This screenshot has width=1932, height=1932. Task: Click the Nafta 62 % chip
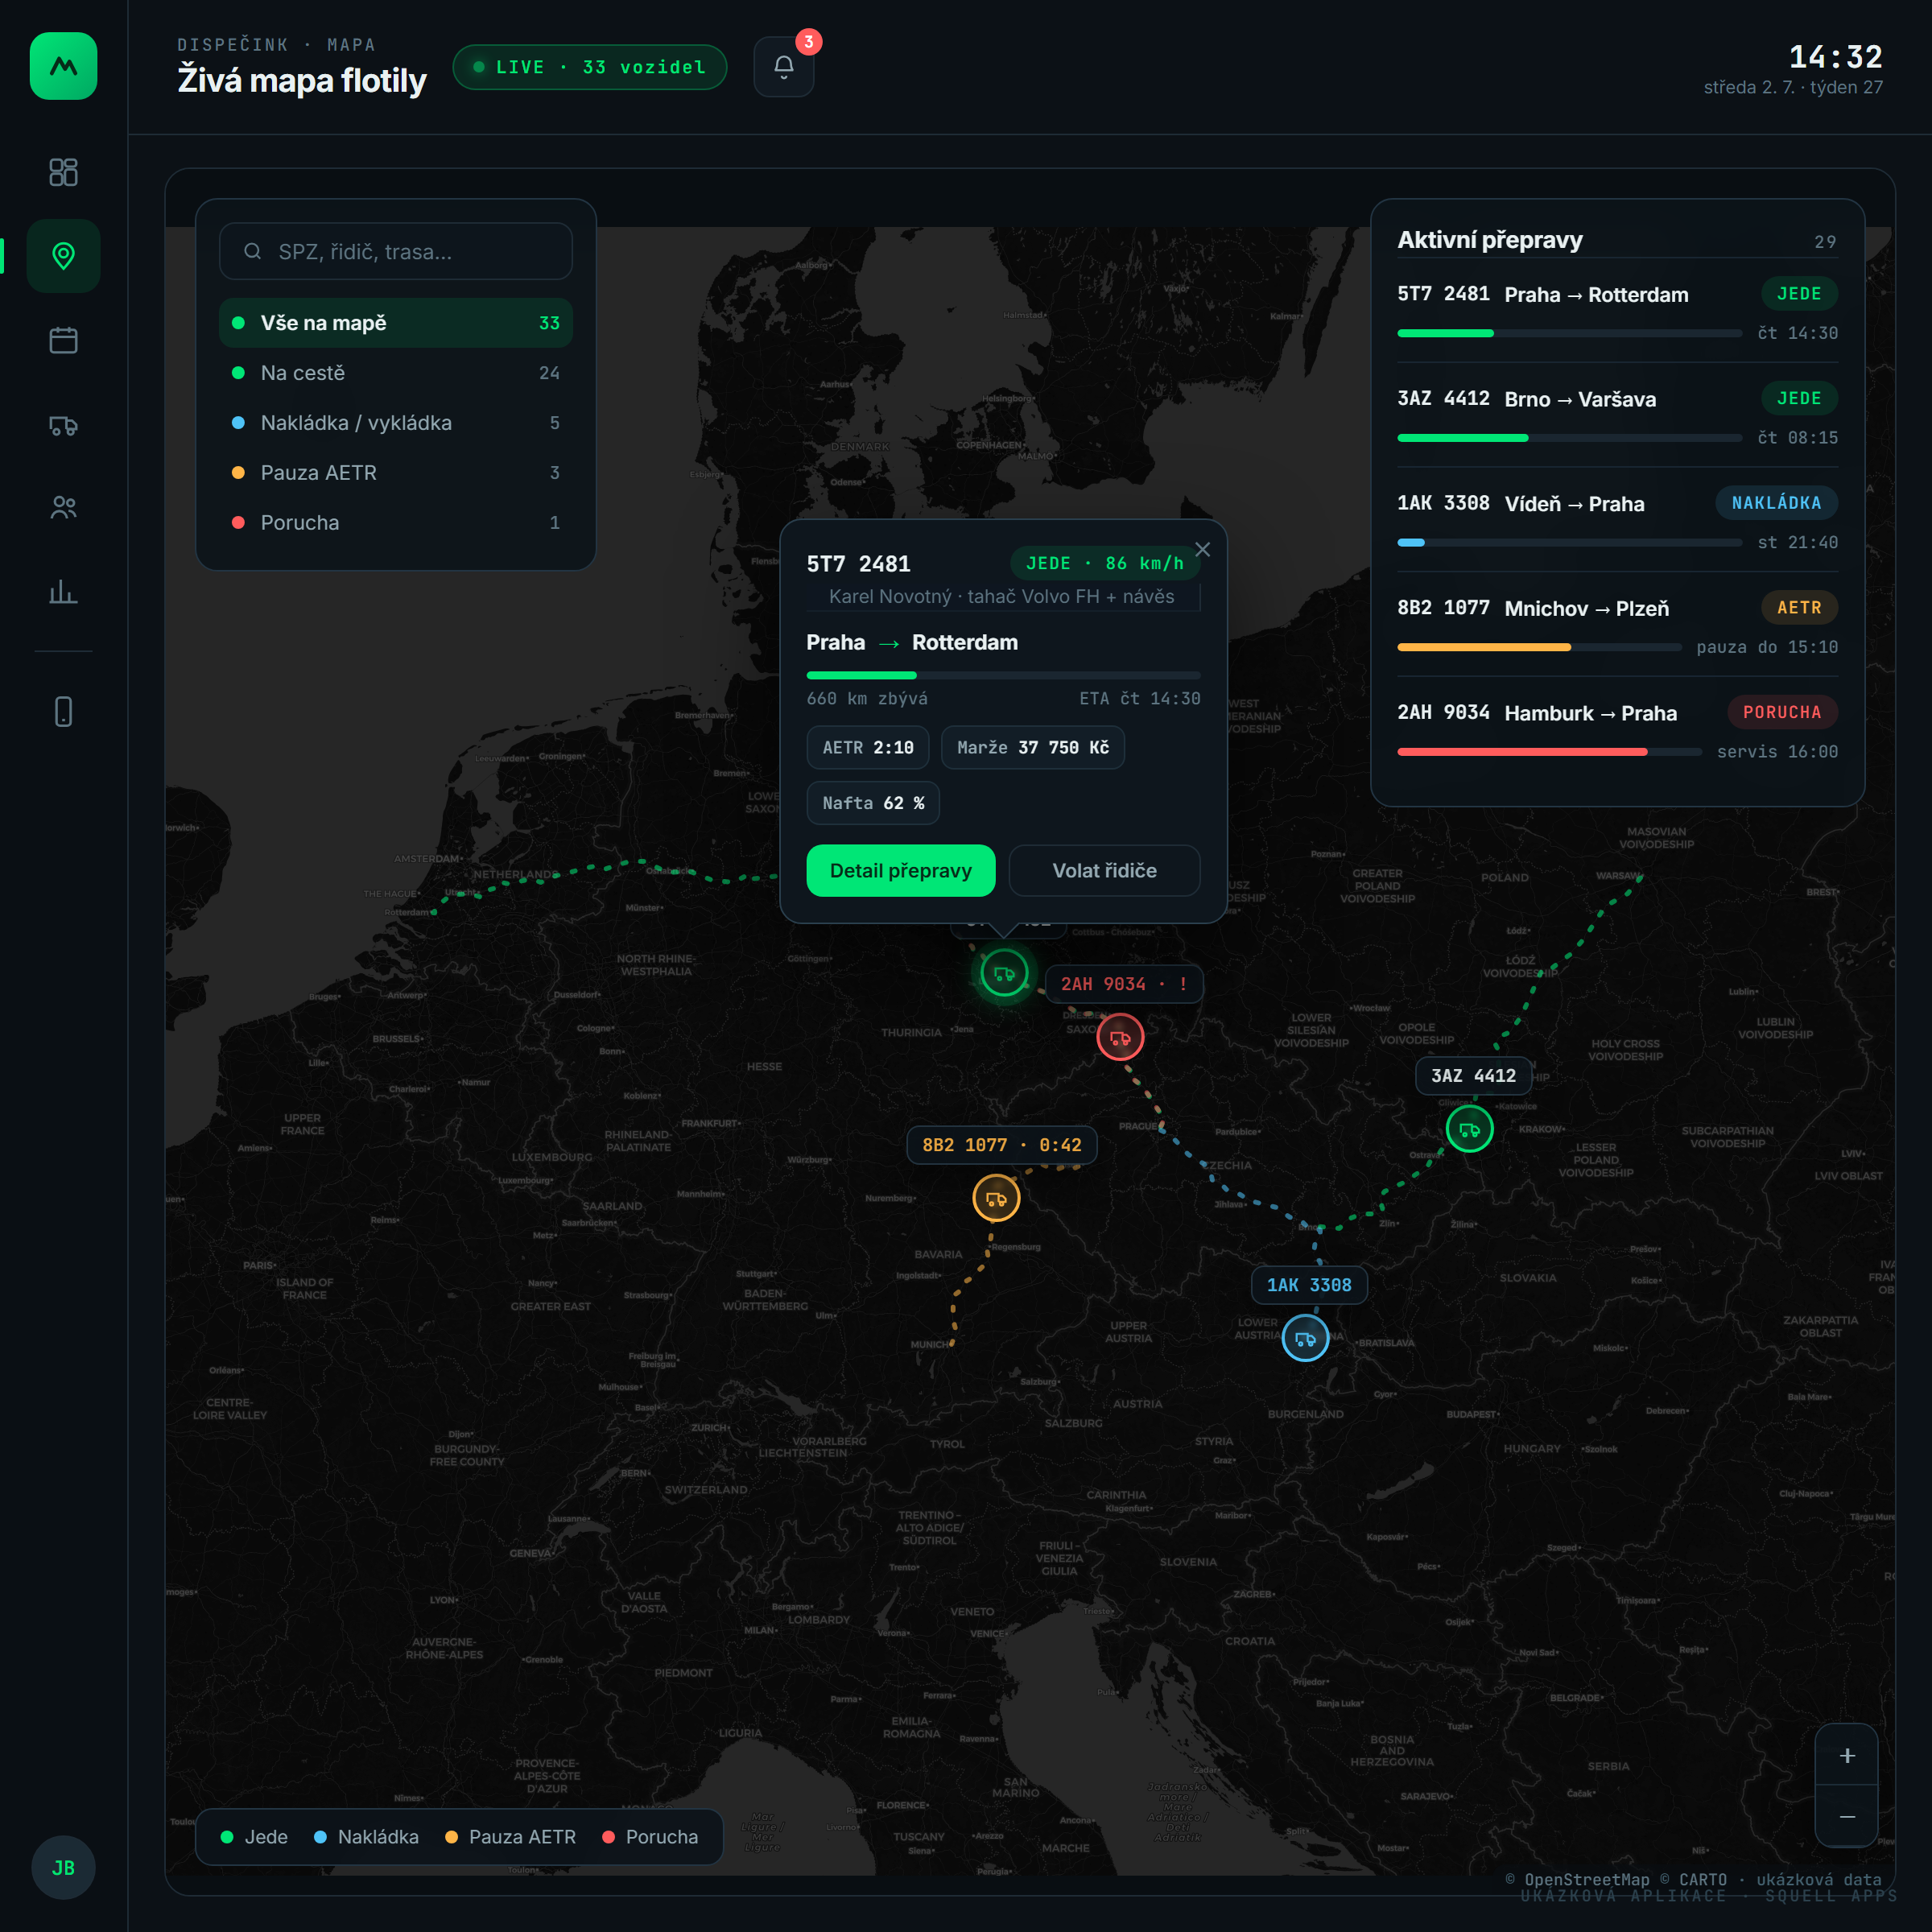tap(873, 803)
